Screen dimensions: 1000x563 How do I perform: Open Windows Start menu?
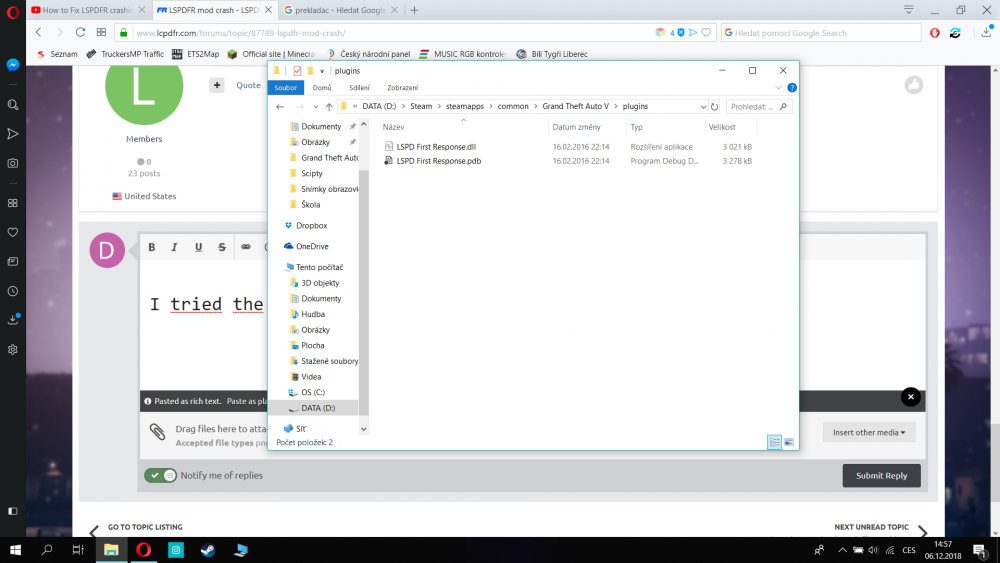[15, 550]
